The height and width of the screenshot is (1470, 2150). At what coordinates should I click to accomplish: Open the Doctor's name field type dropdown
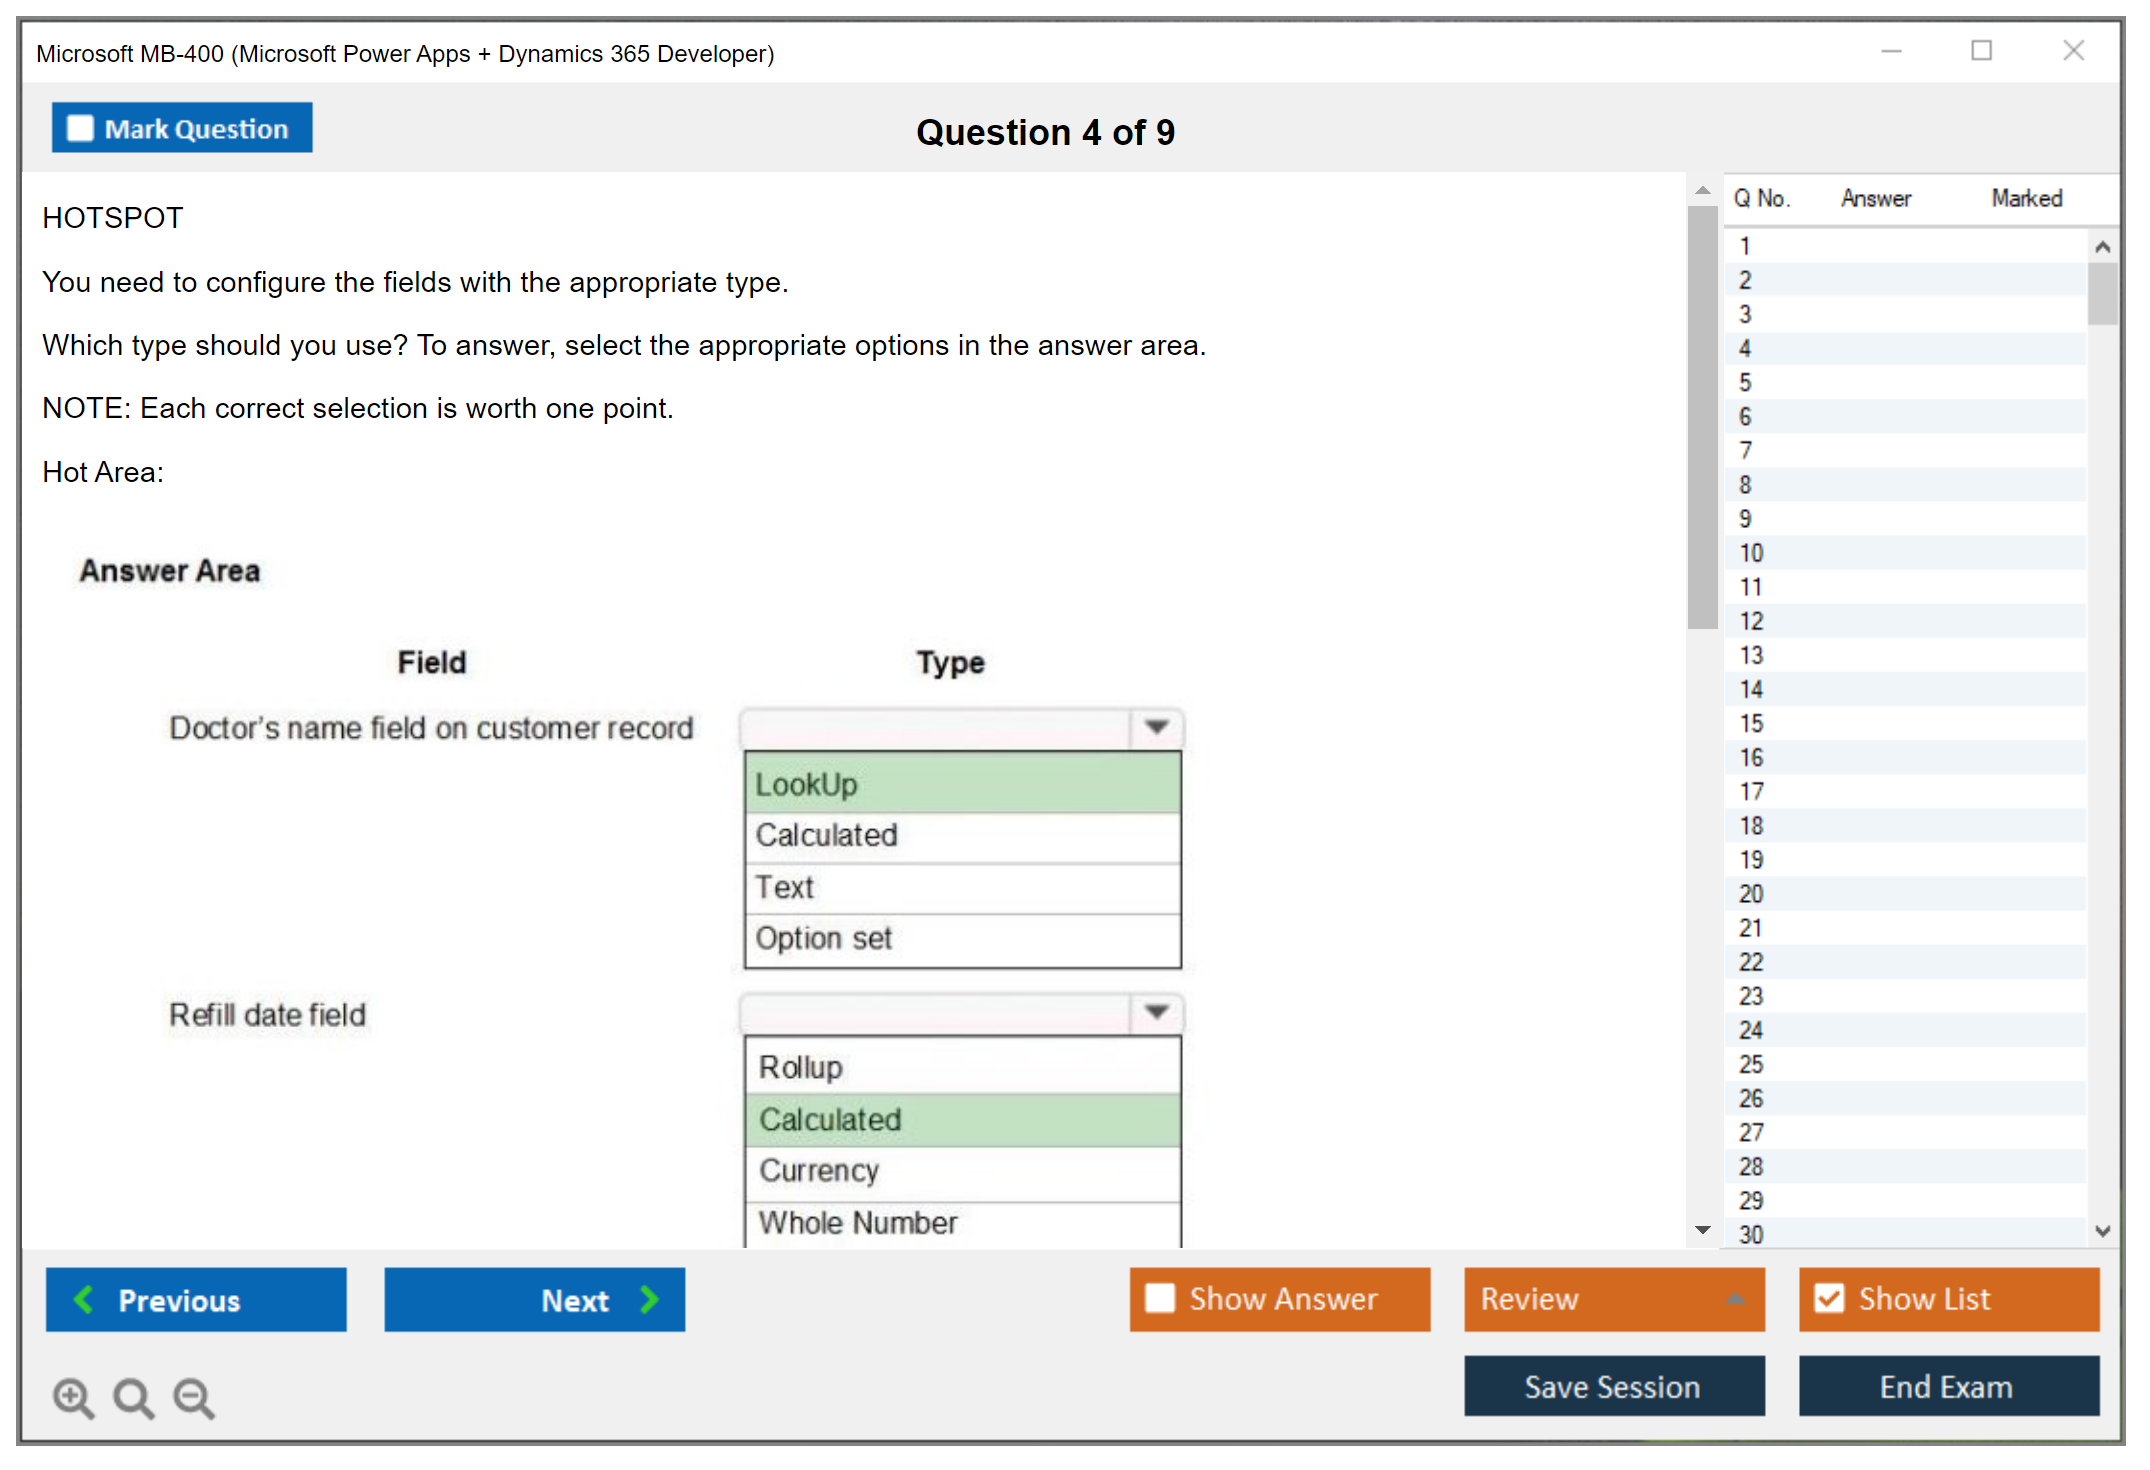click(x=1156, y=727)
